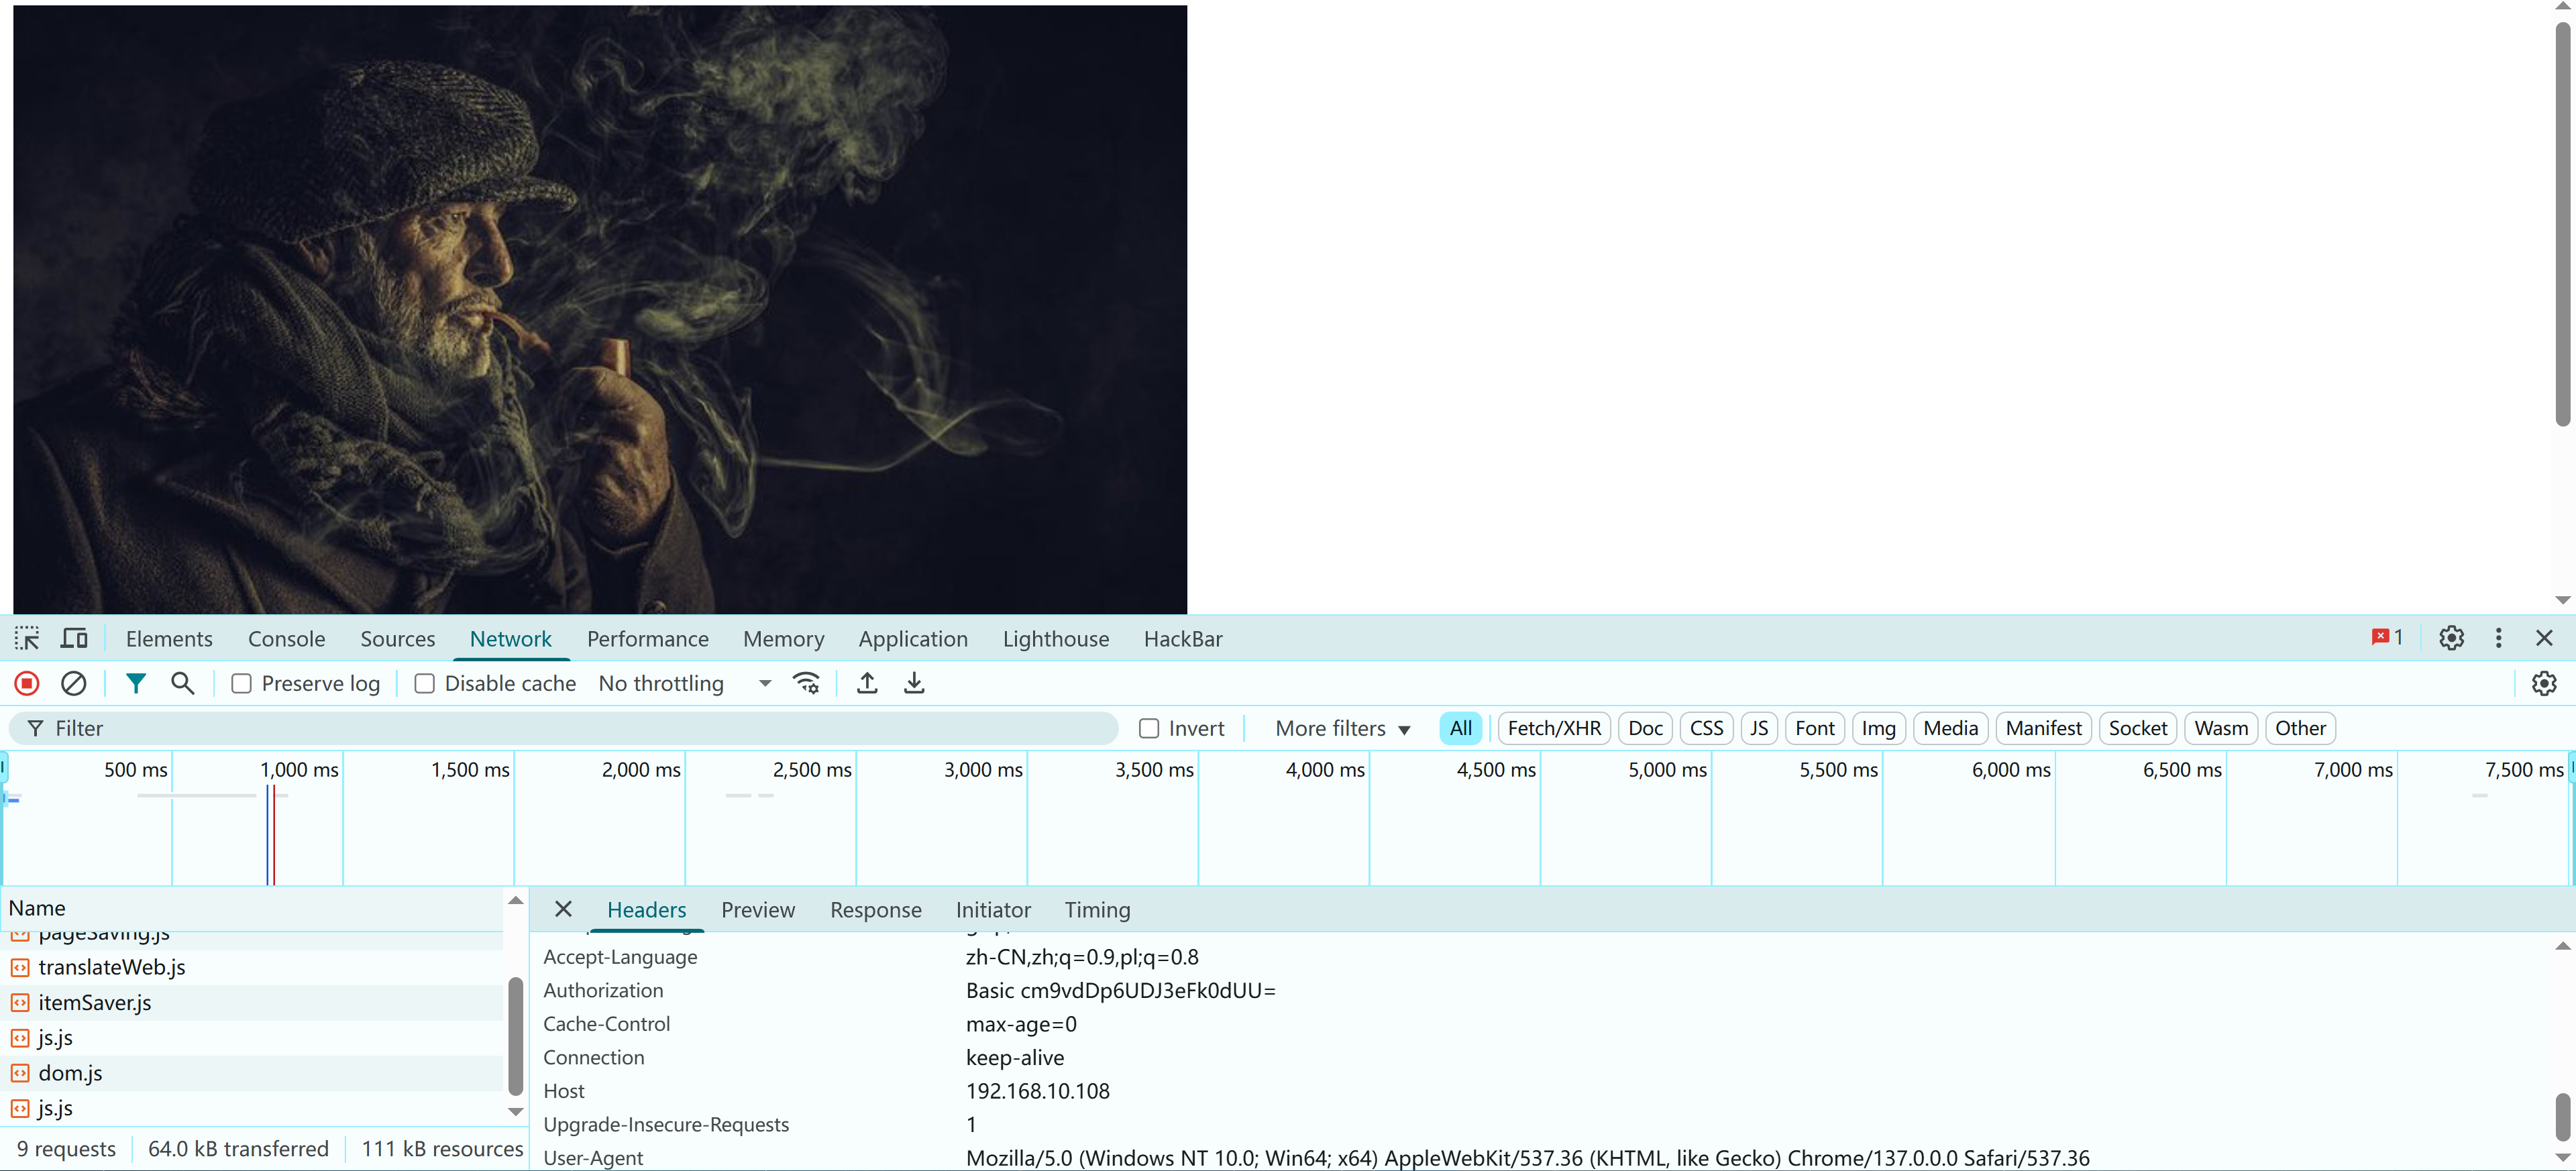Image resolution: width=2576 pixels, height=1171 pixels.
Task: Click the request list scrollbar thumb
Action: click(515, 1035)
